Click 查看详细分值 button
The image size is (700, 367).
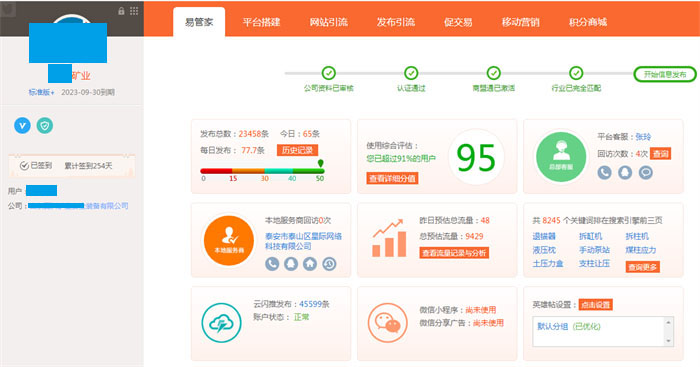(392, 179)
